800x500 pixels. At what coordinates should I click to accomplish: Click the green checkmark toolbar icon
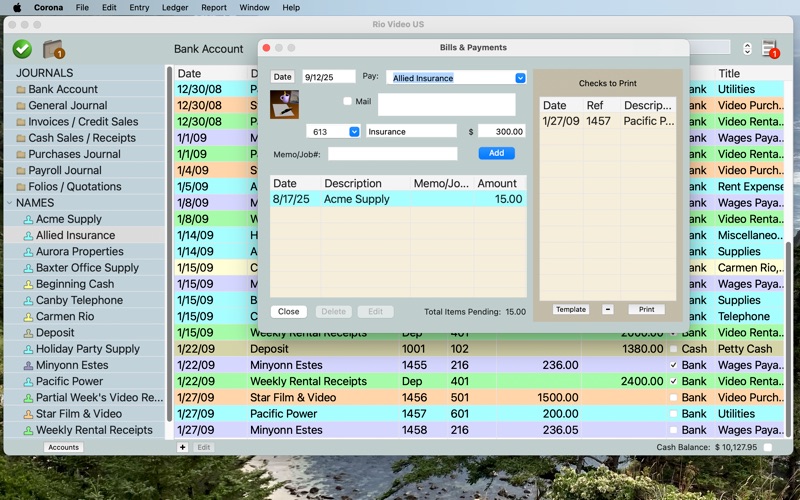pos(22,49)
